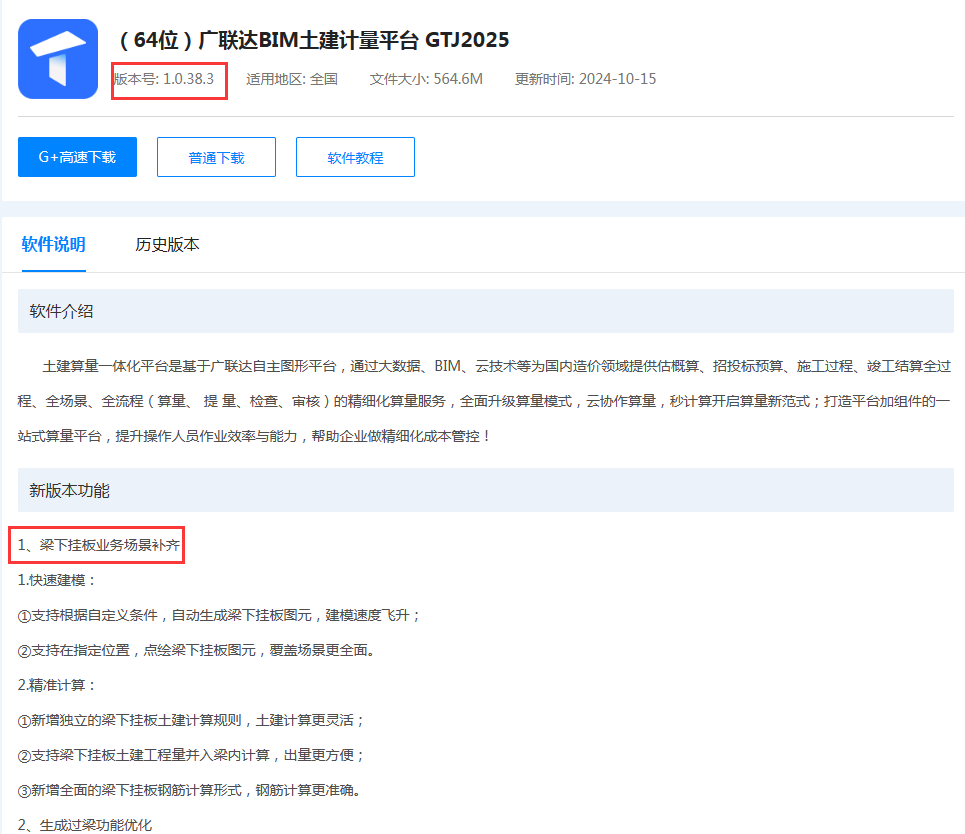Click the line ③新增全面的梁下挂板钢筋计算形式
Image resolution: width=965 pixels, height=834 pixels.
pos(189,790)
